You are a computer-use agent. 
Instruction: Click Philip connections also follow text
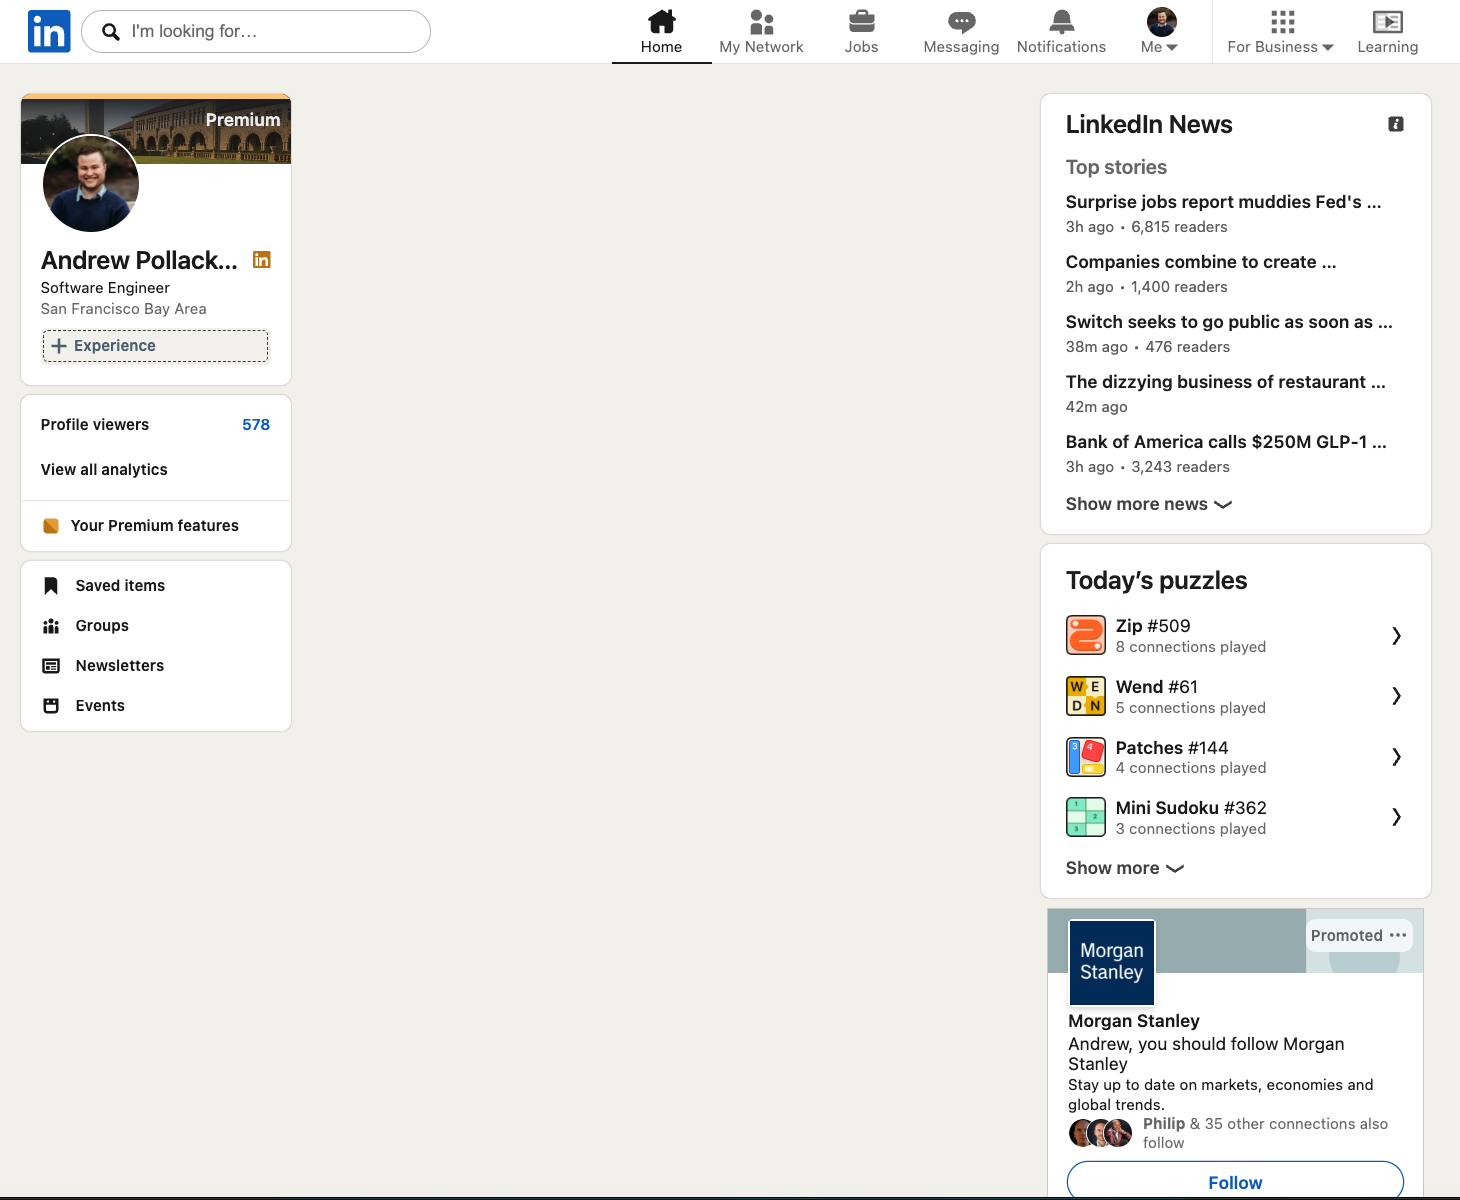[1265, 1133]
